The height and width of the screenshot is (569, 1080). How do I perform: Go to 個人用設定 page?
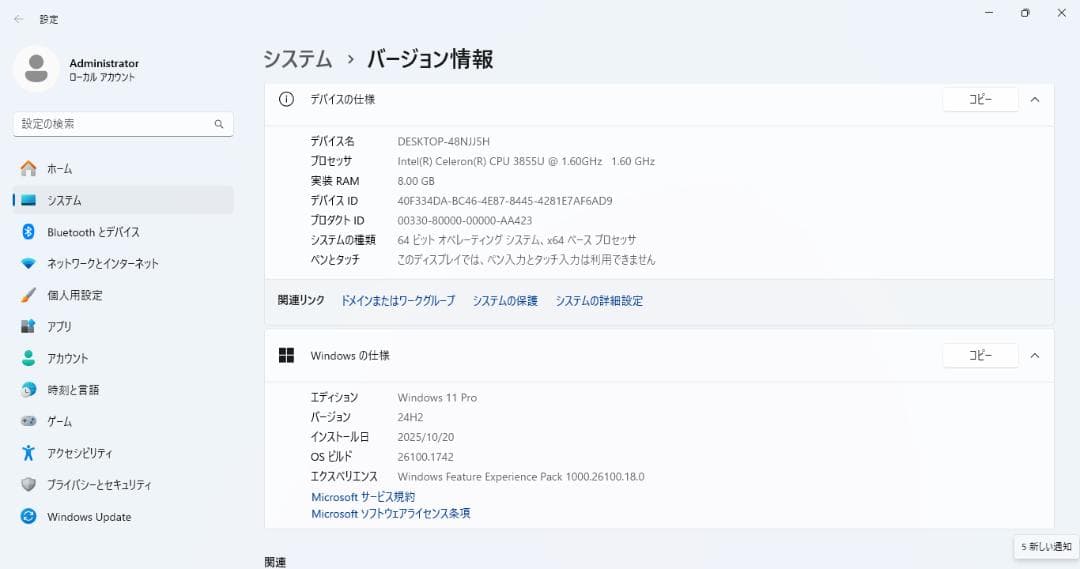coord(123,295)
